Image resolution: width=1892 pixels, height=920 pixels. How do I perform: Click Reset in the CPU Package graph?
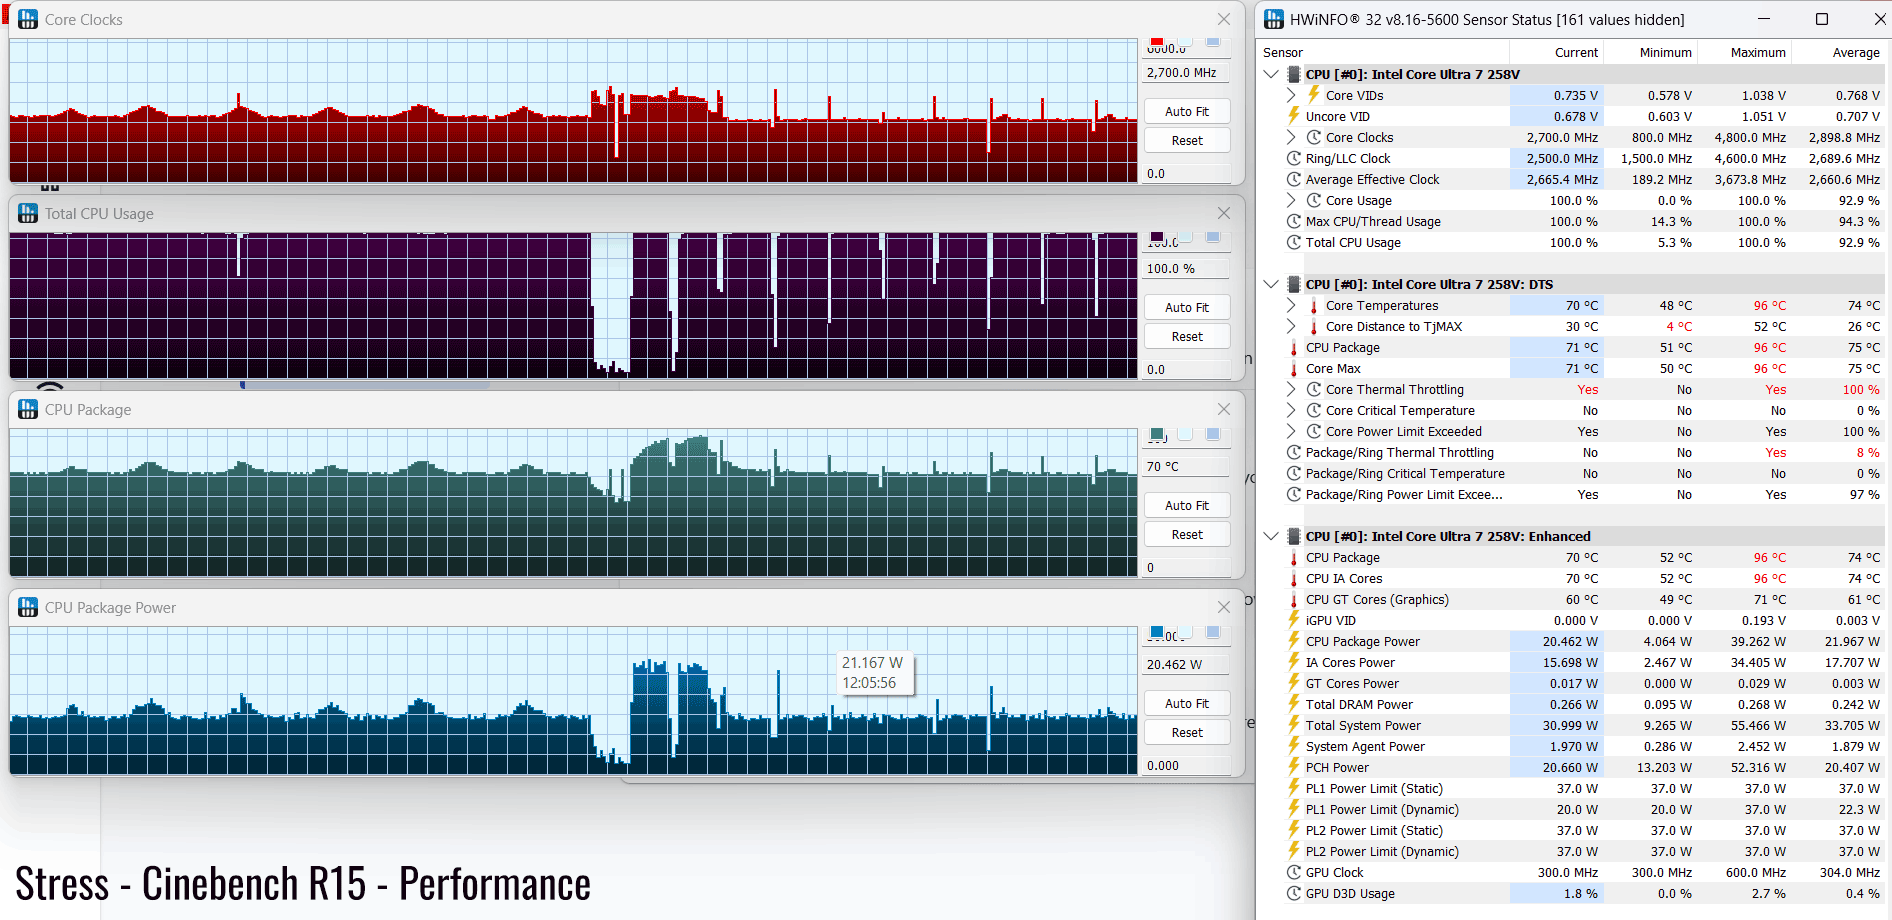1187,534
